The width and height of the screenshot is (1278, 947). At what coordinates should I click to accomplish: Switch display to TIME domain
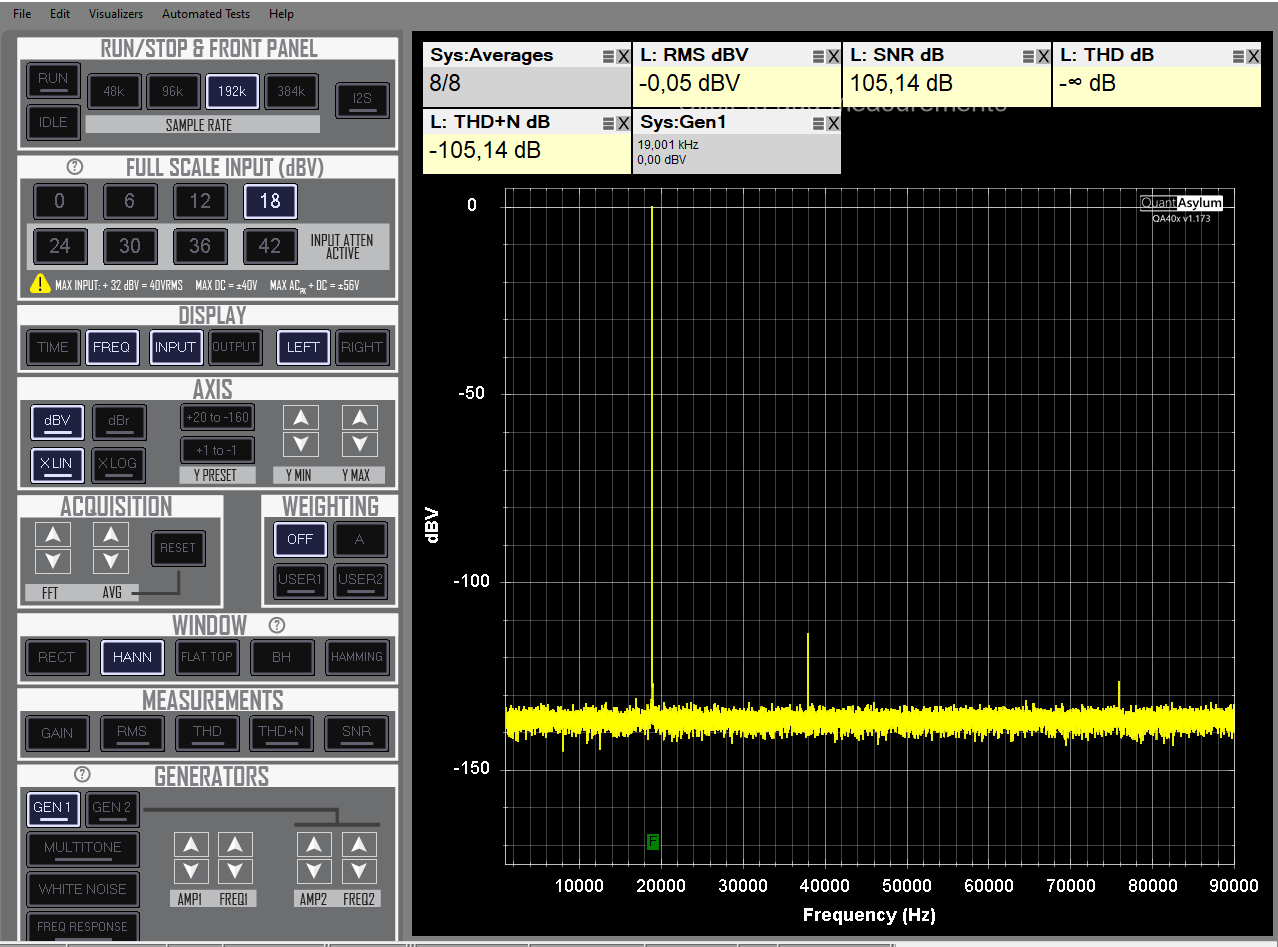pyautogui.click(x=53, y=347)
